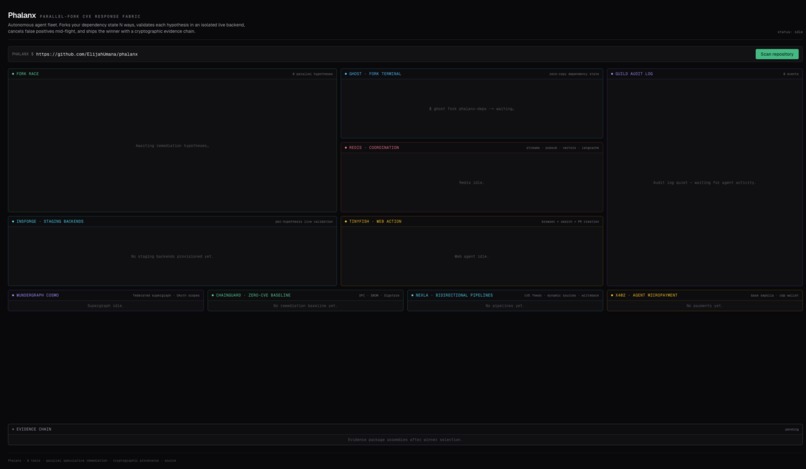
Task: Click the events count in GUILD AUDIT LOG
Action: [791, 74]
